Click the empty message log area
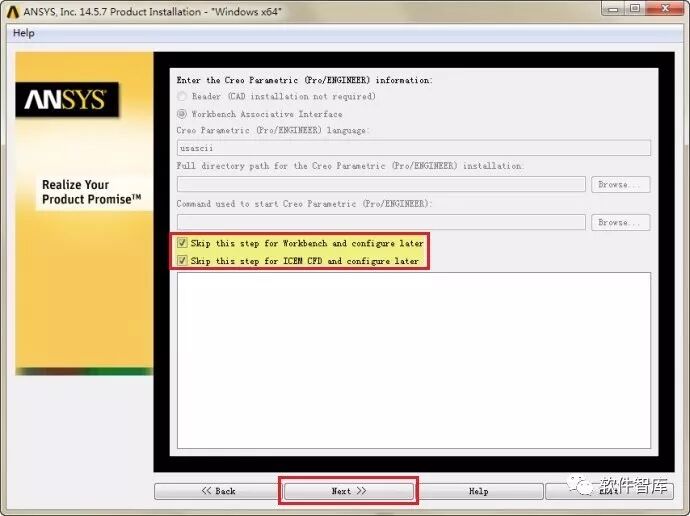 pos(414,360)
